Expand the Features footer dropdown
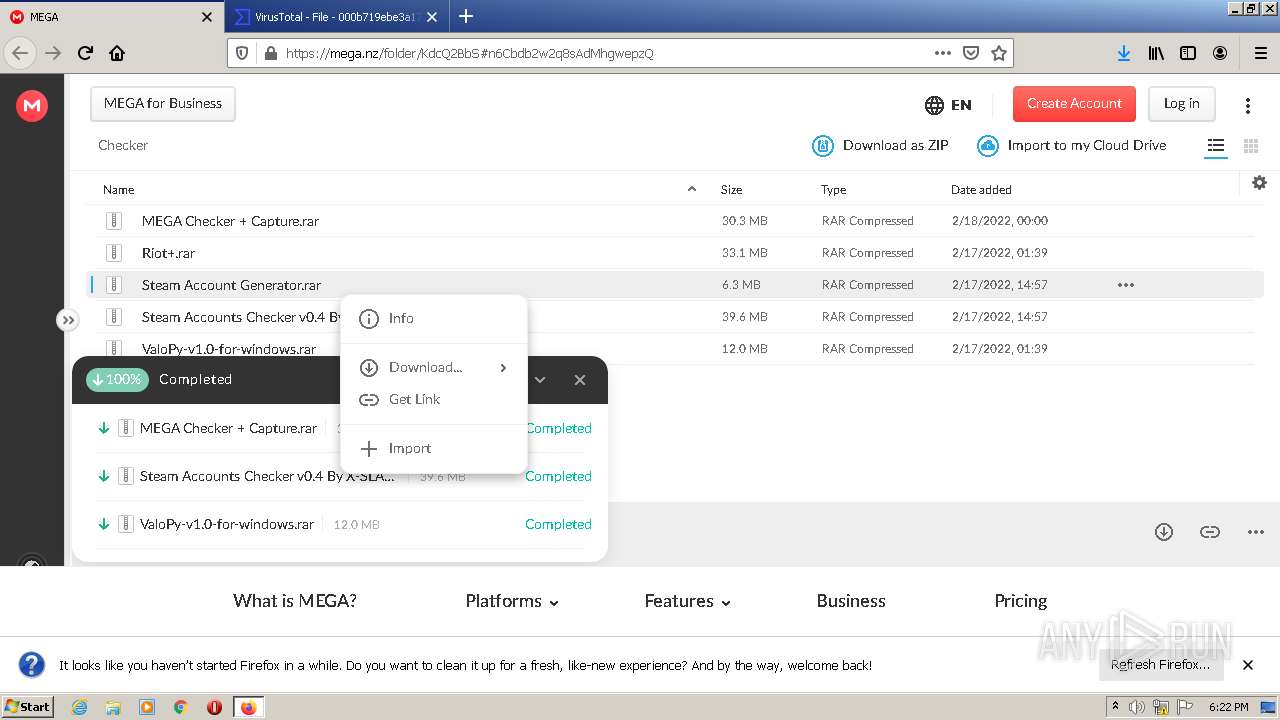The width and height of the screenshot is (1280, 720). pos(688,601)
